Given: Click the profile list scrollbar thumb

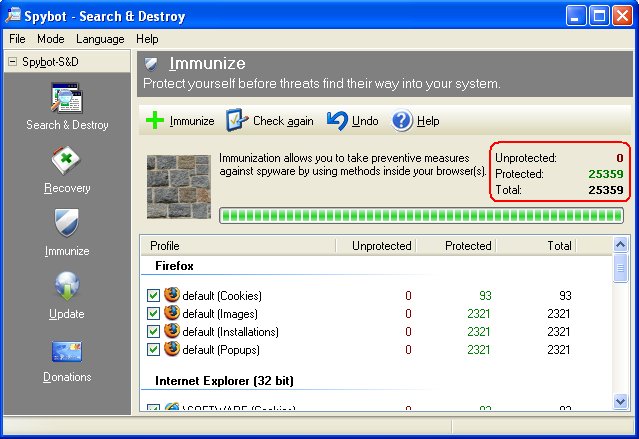Looking at the screenshot, I should pos(620,267).
